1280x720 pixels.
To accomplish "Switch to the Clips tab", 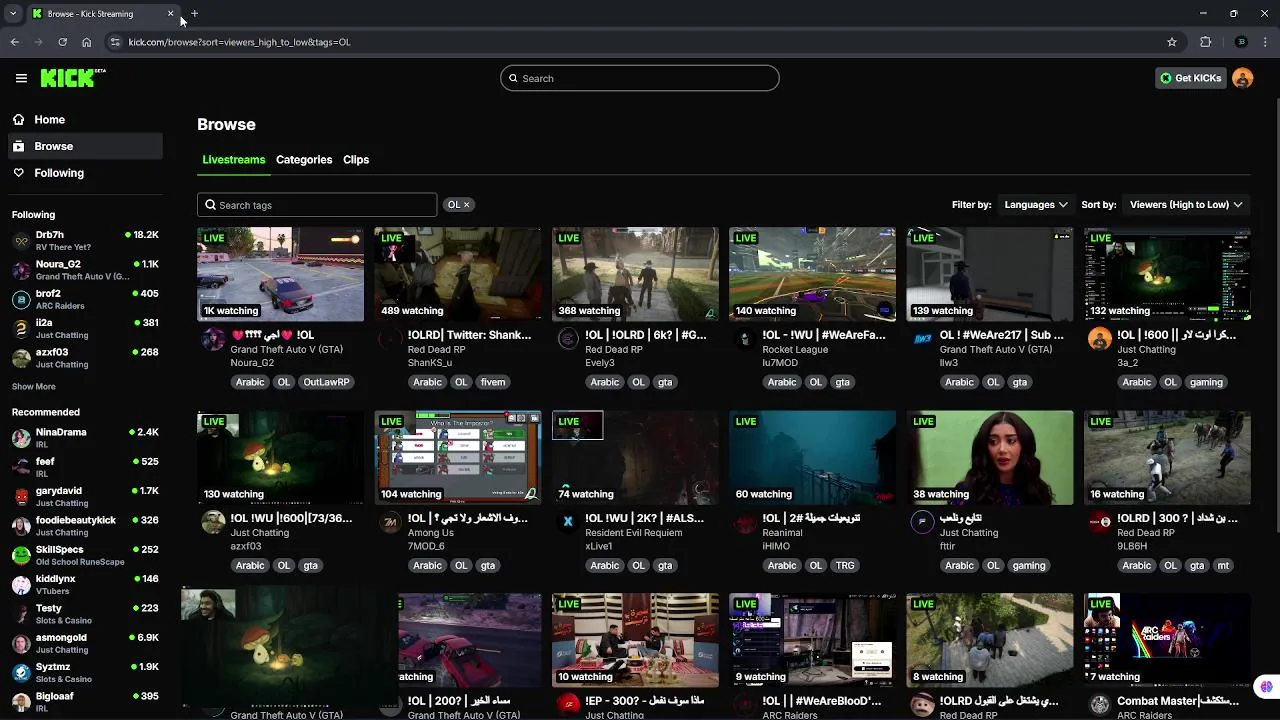I will coord(356,160).
